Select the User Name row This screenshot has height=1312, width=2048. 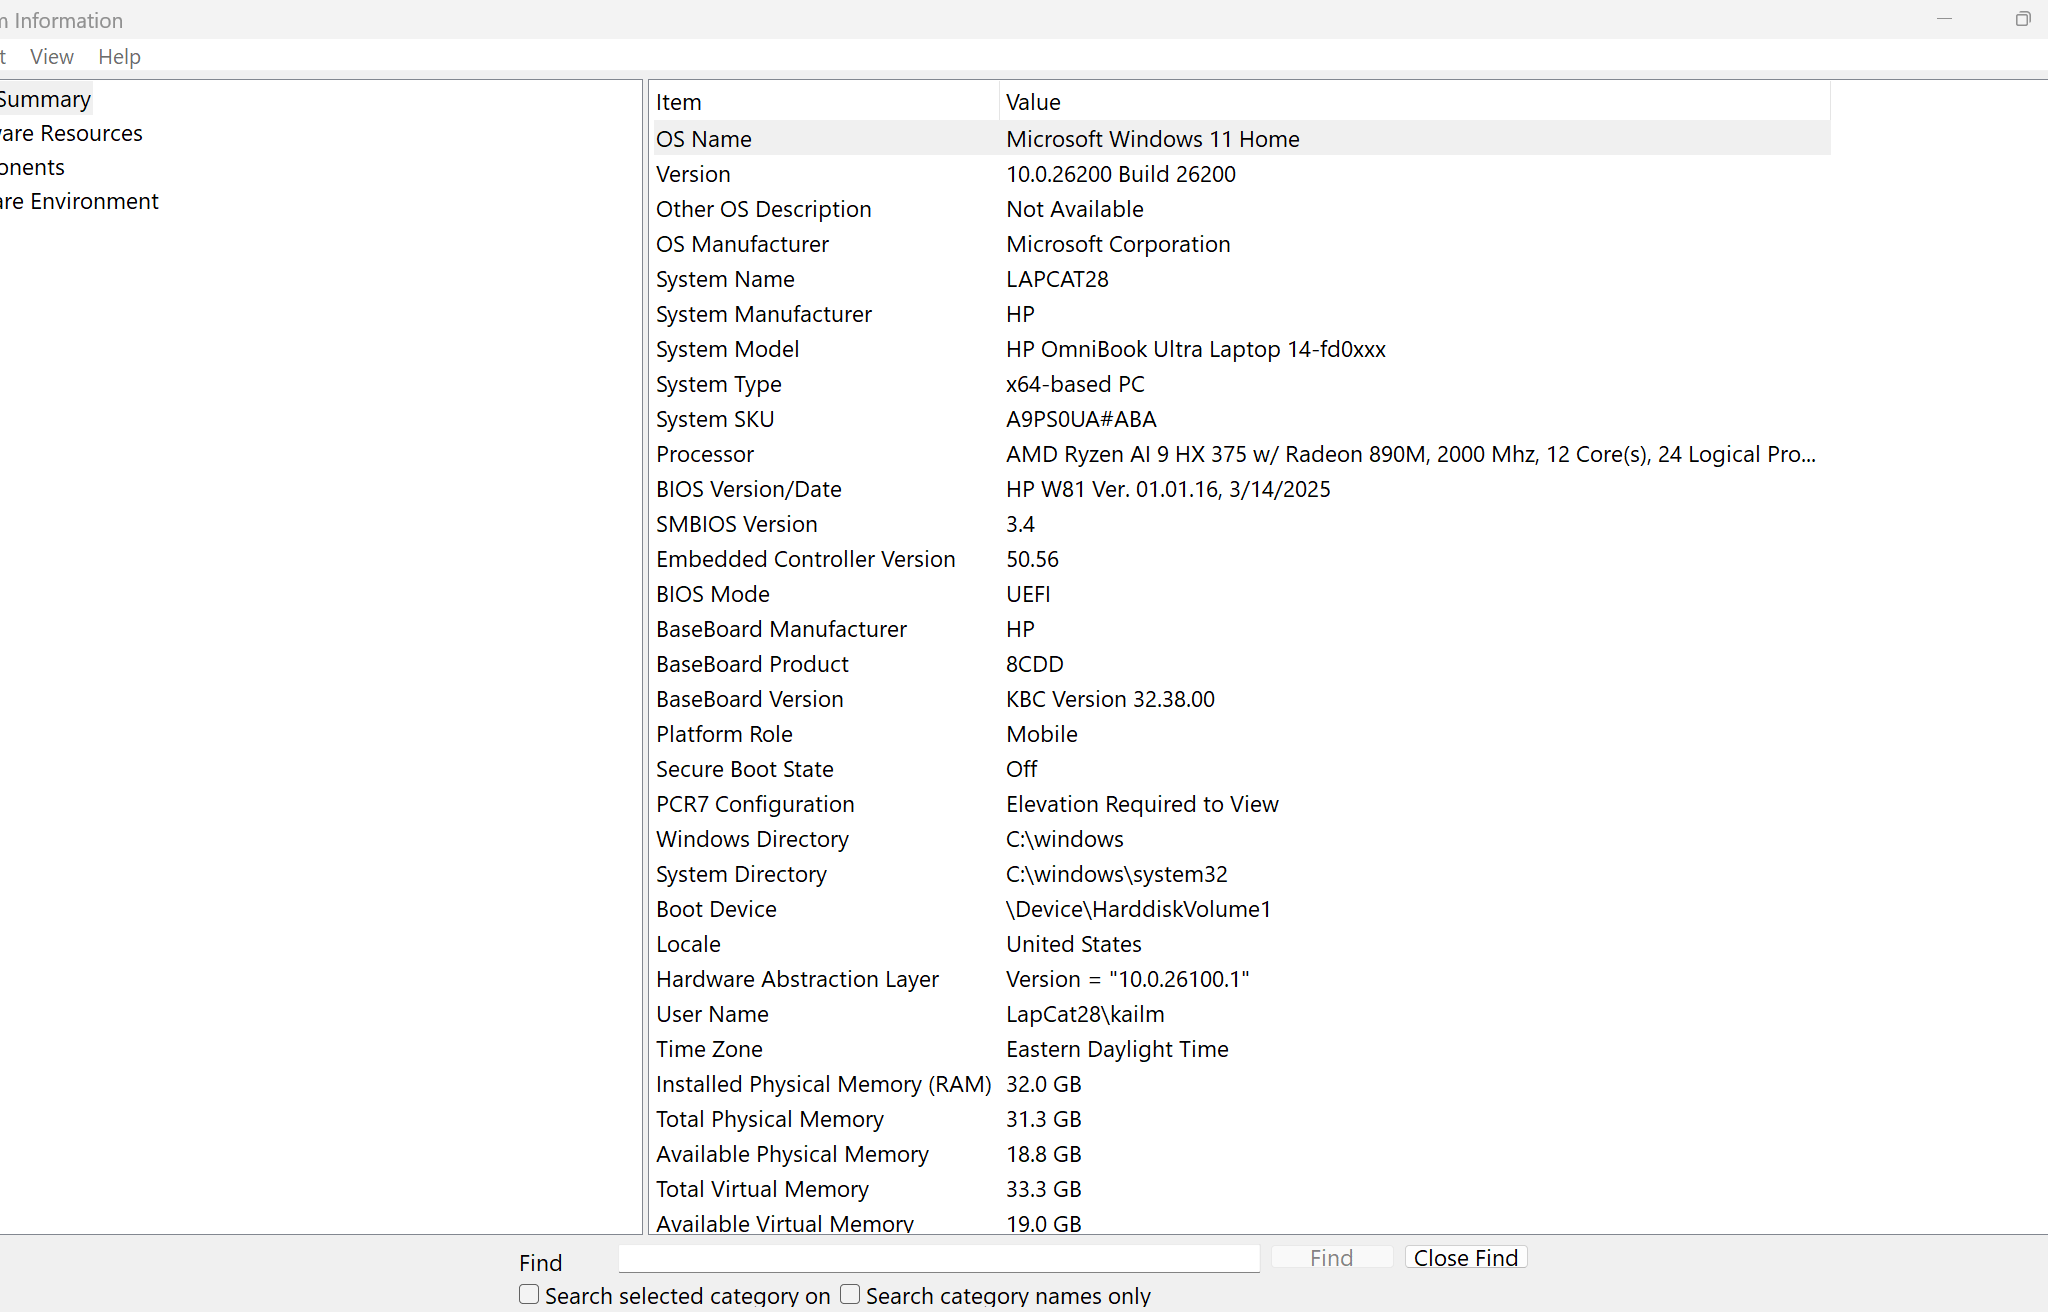[x=1242, y=1014]
